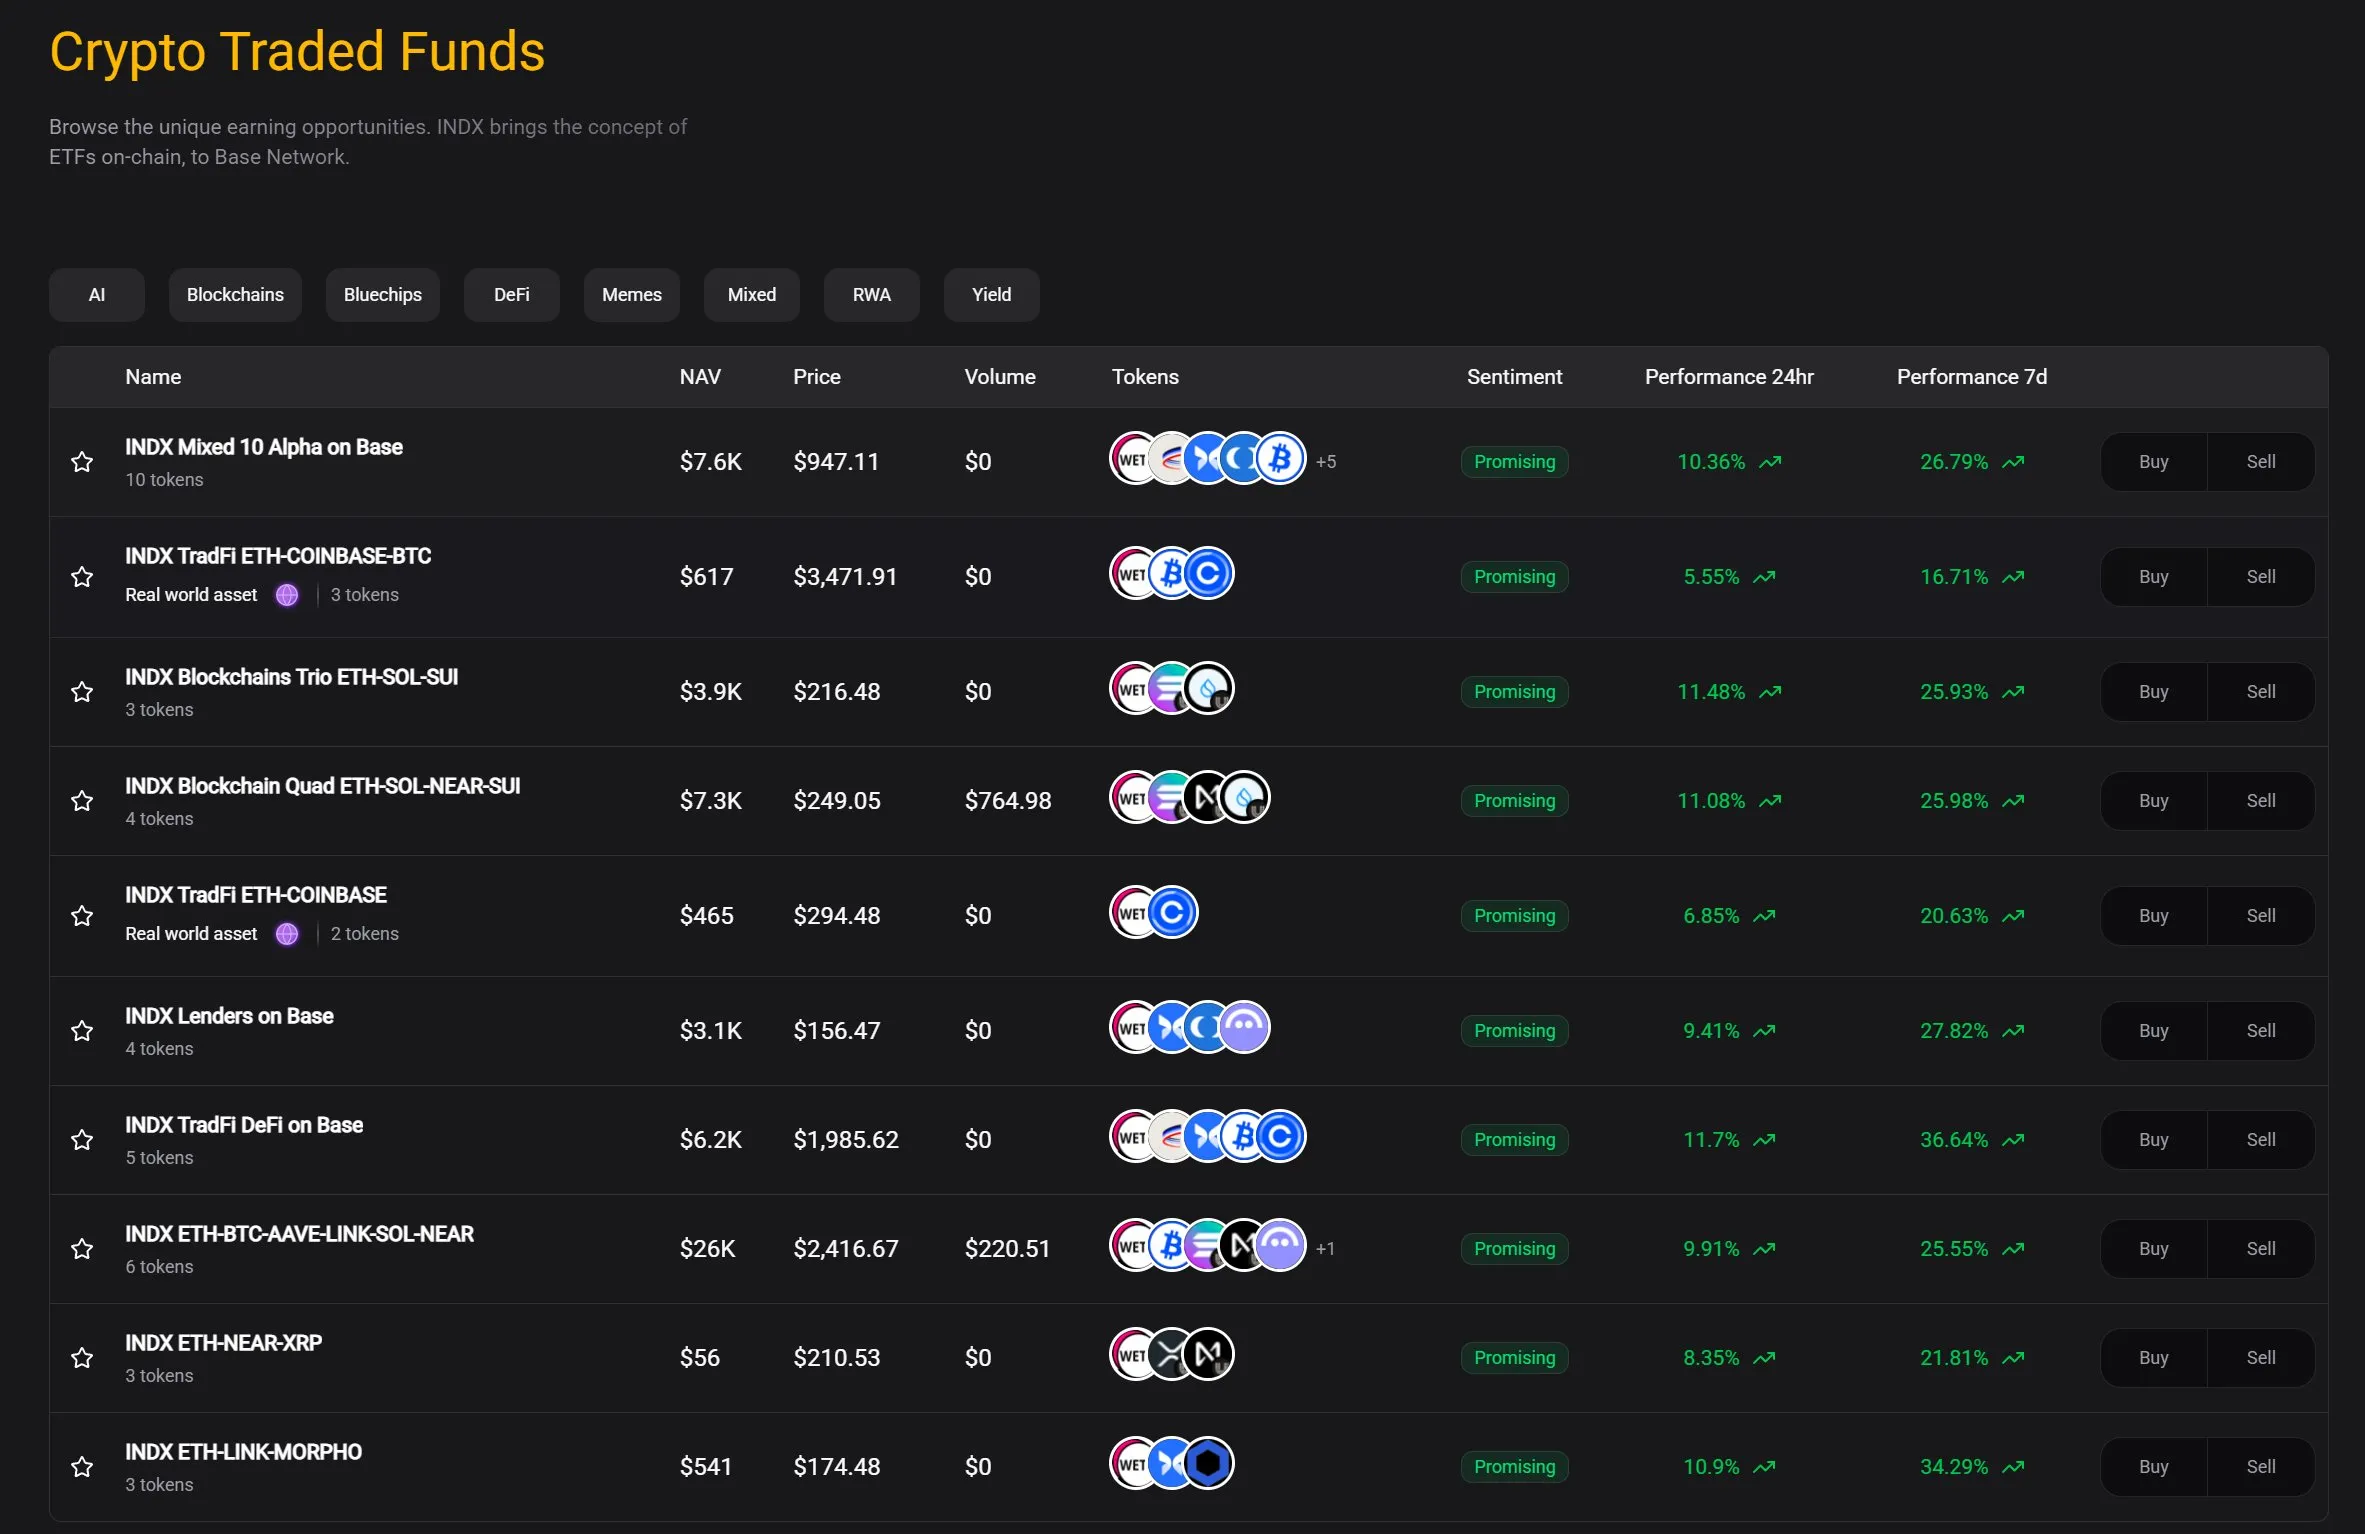The height and width of the screenshot is (1534, 2365).
Task: Filter by Bluechips category
Action: 383,295
